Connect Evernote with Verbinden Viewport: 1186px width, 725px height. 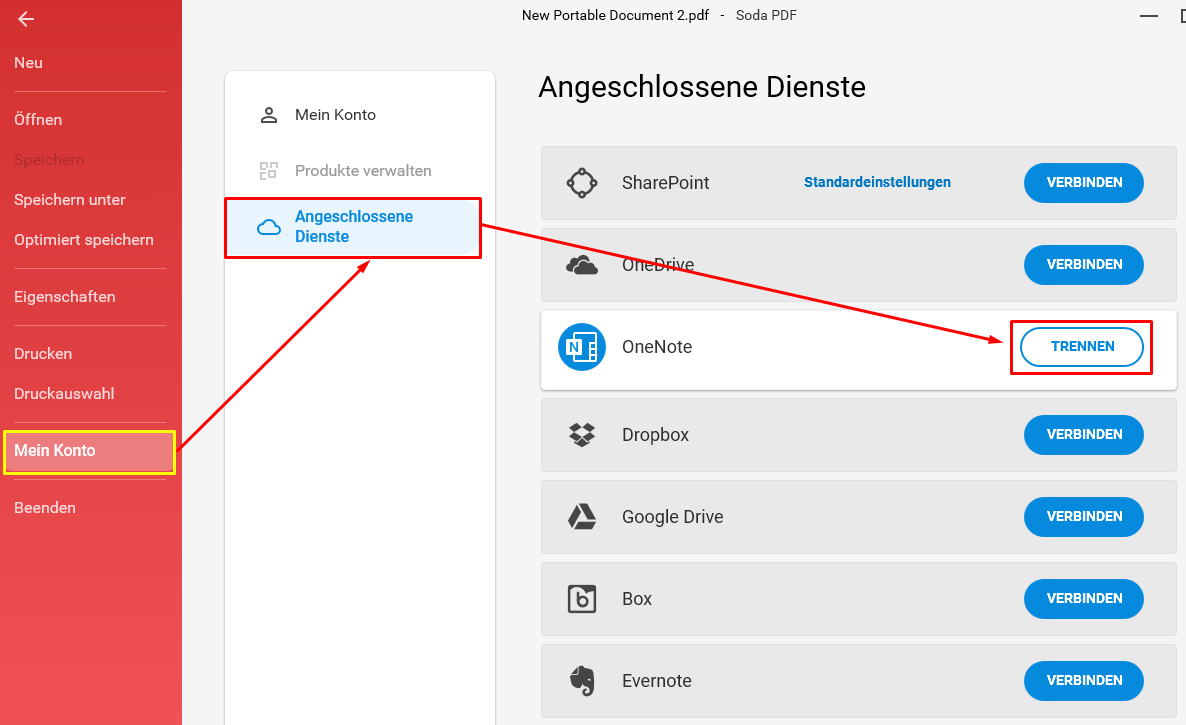[x=1084, y=680]
